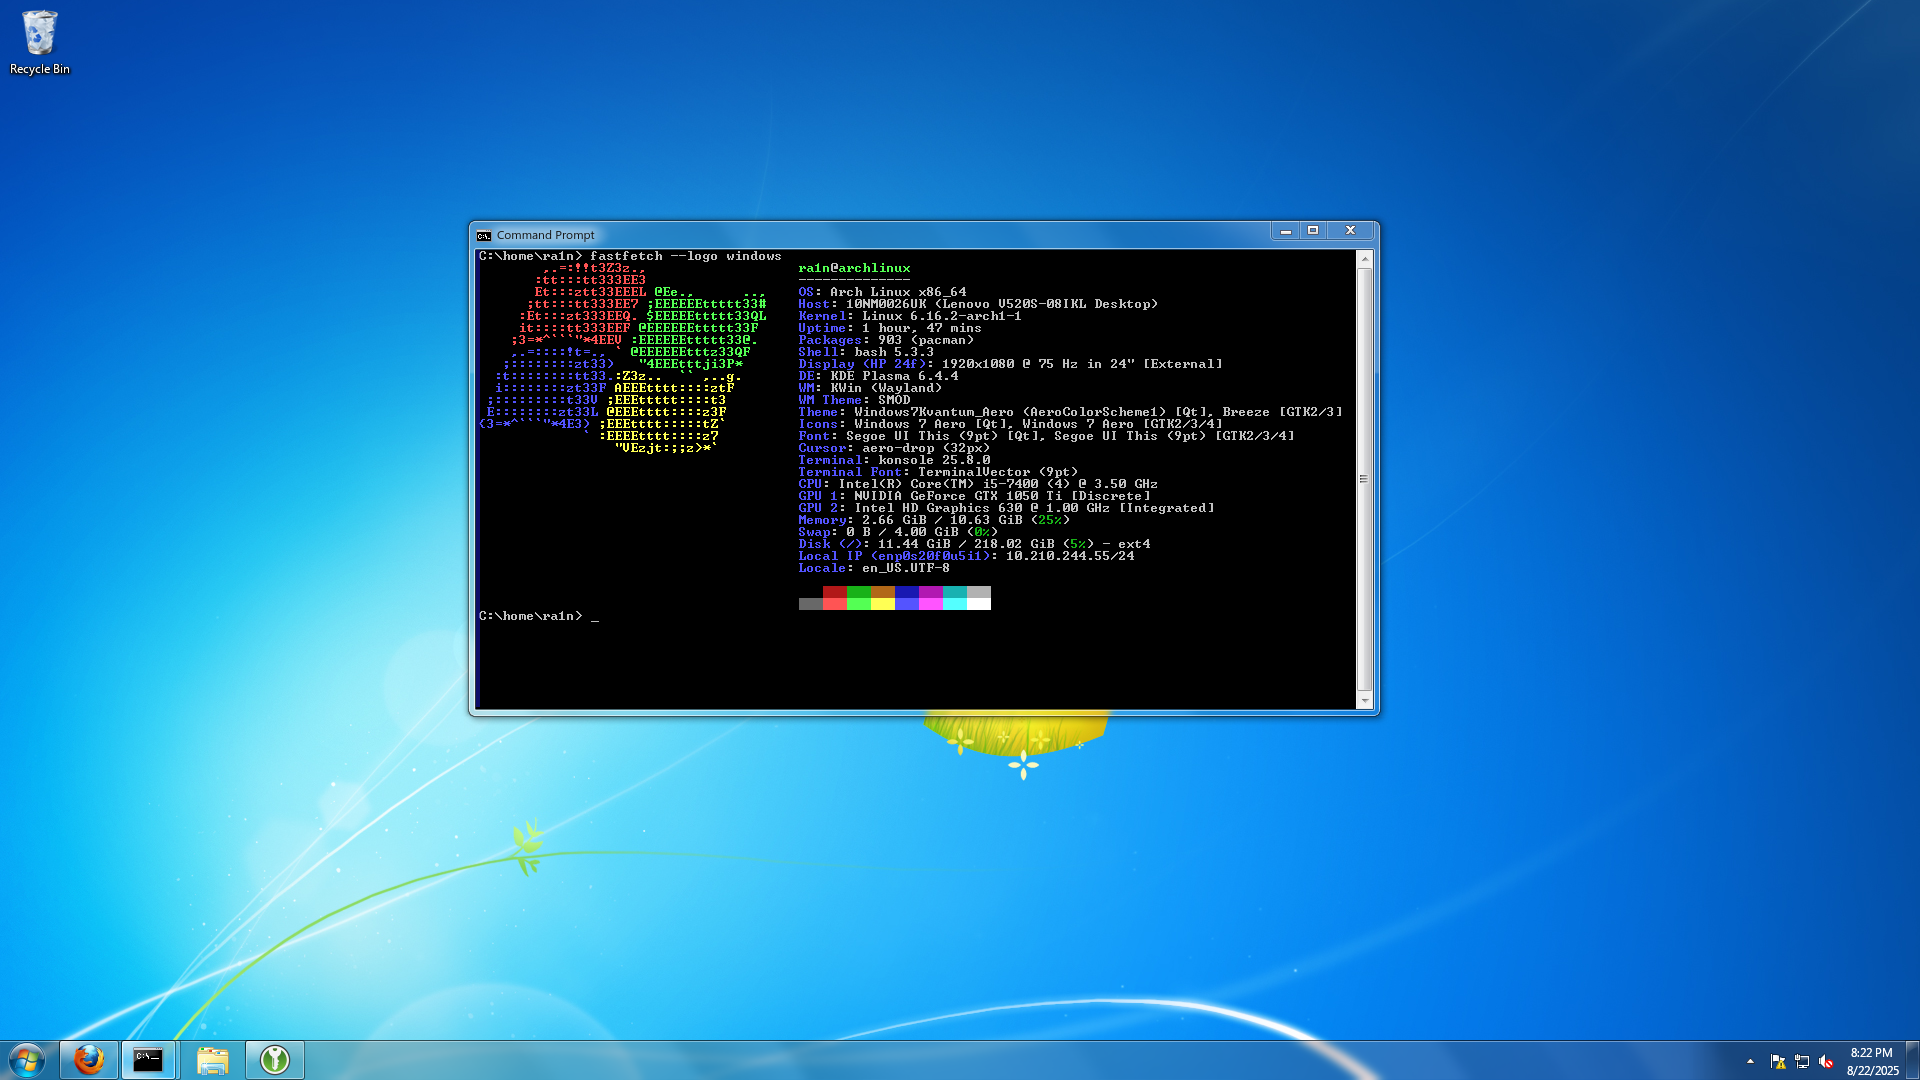The height and width of the screenshot is (1080, 1920).
Task: Show hidden tray icons arrow
Action: tap(1750, 1061)
